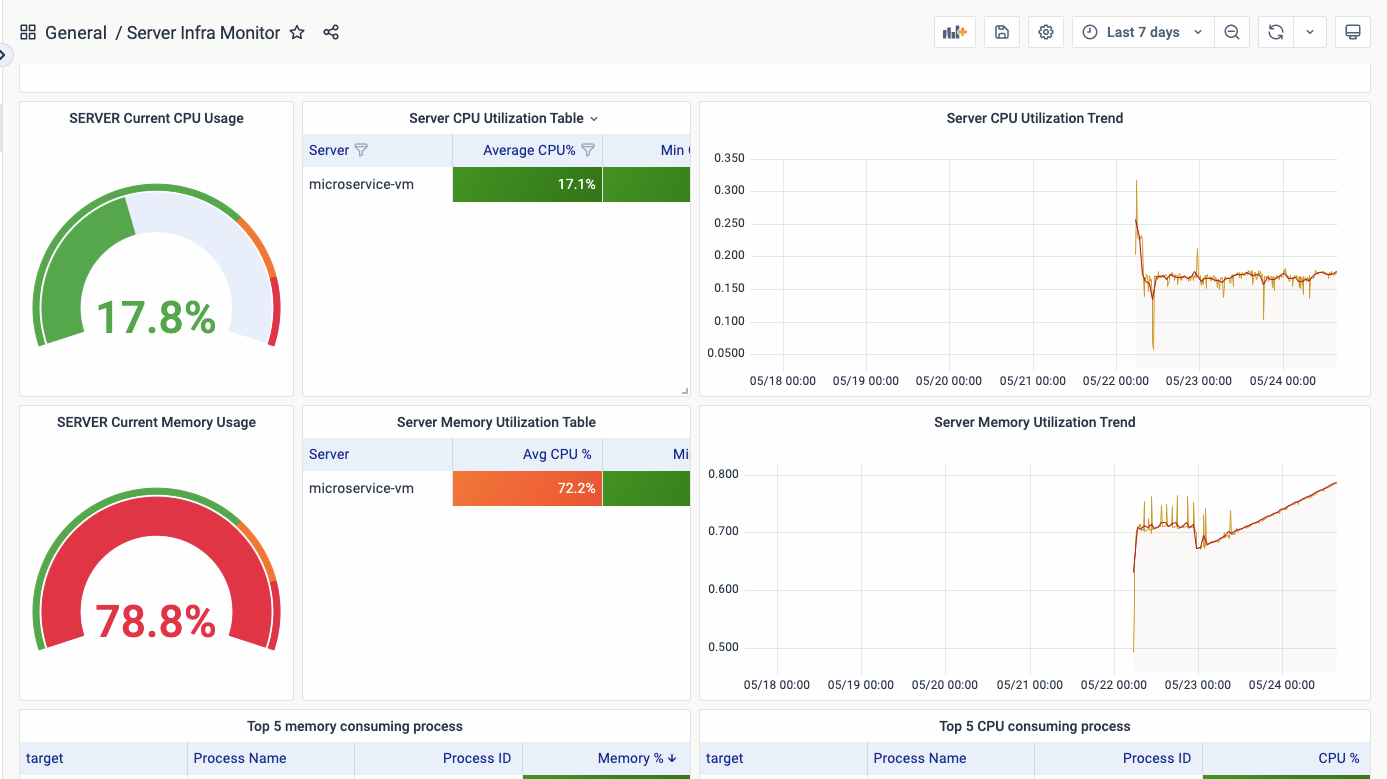Click the orange 72.2% cell
Screen dimensions: 1387x779
pyautogui.click(x=527, y=488)
